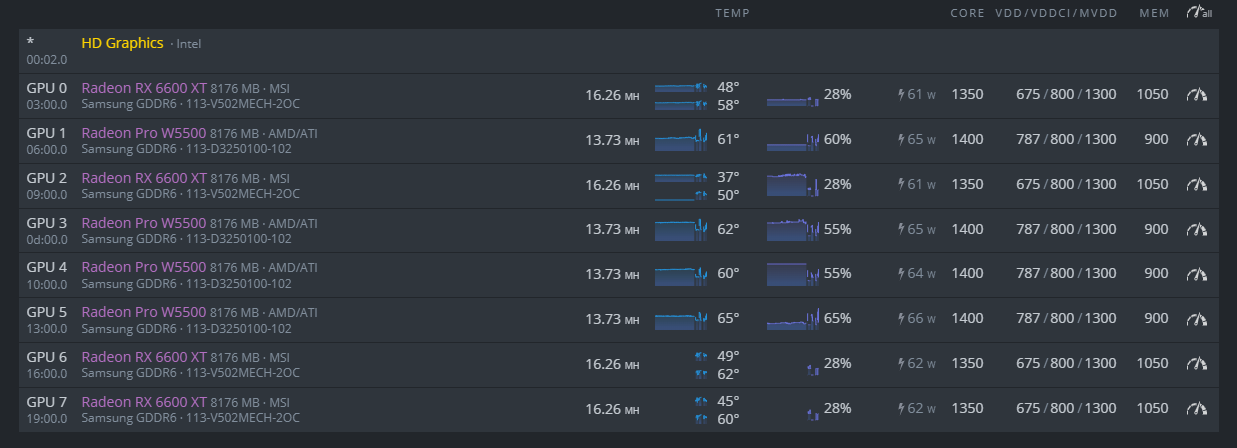This screenshot has width=1237, height=448.
Task: Click the GPU 7 memory clock value 1050
Action: (1152, 409)
